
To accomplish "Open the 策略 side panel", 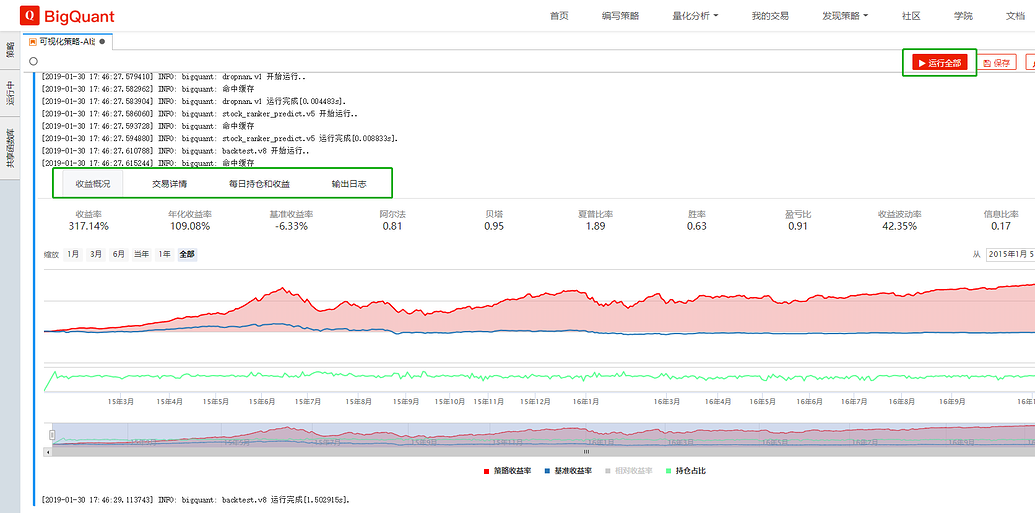I will 10,50.
